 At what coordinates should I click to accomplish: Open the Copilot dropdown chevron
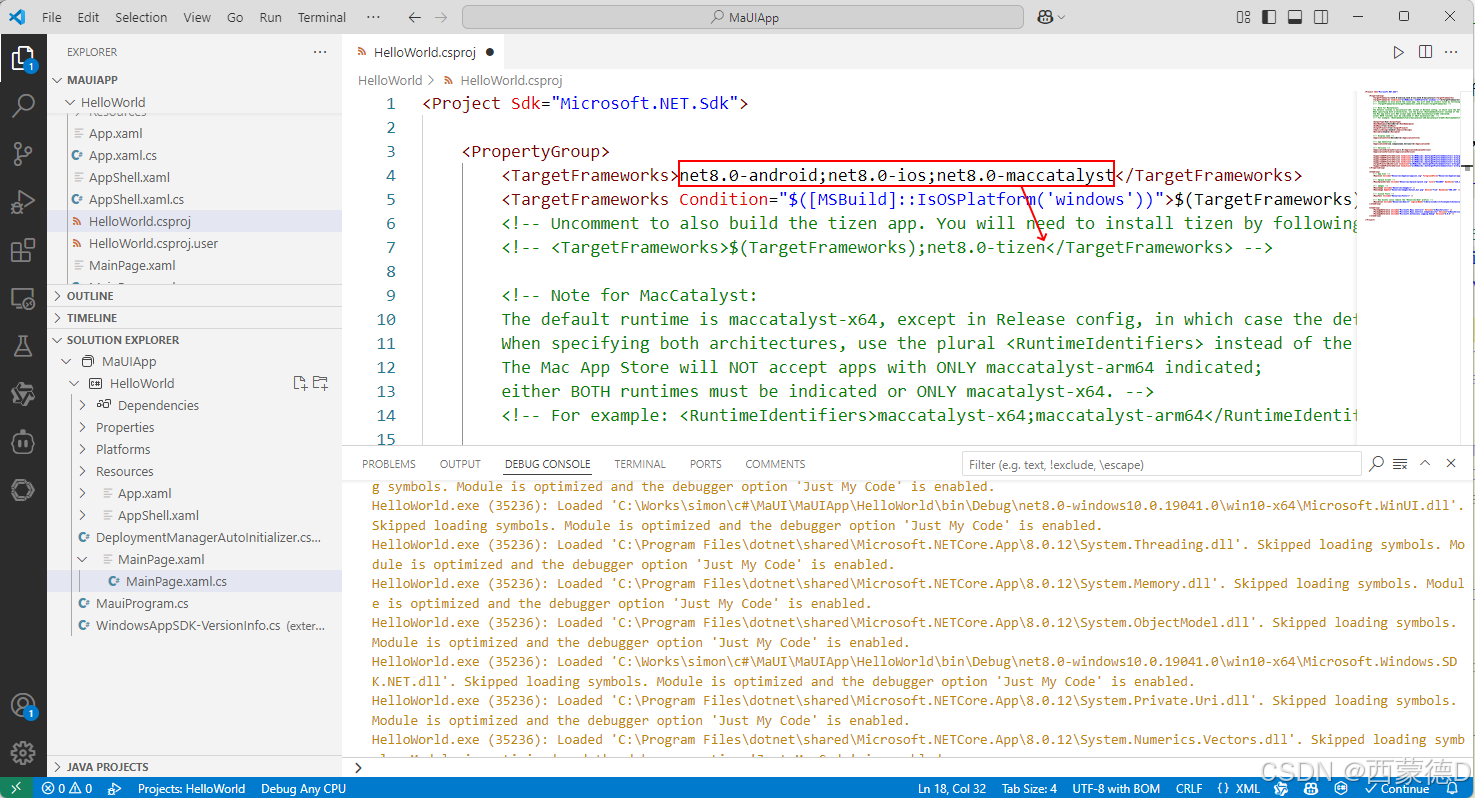coord(1061,17)
